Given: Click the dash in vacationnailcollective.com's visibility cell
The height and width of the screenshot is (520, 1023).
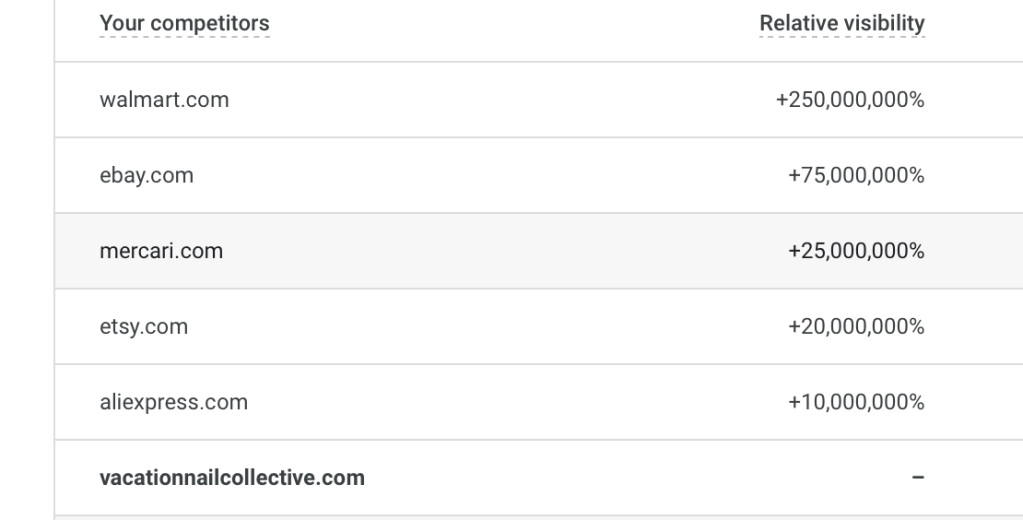Looking at the screenshot, I should 917,478.
